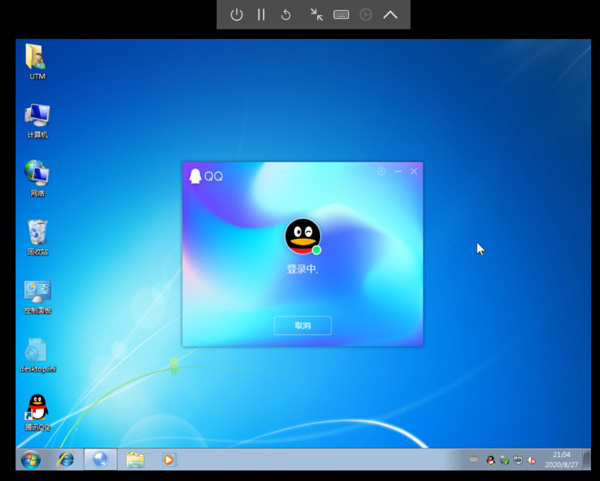Click the QQ logo in the window header
600x481 pixels.
[x=206, y=176]
